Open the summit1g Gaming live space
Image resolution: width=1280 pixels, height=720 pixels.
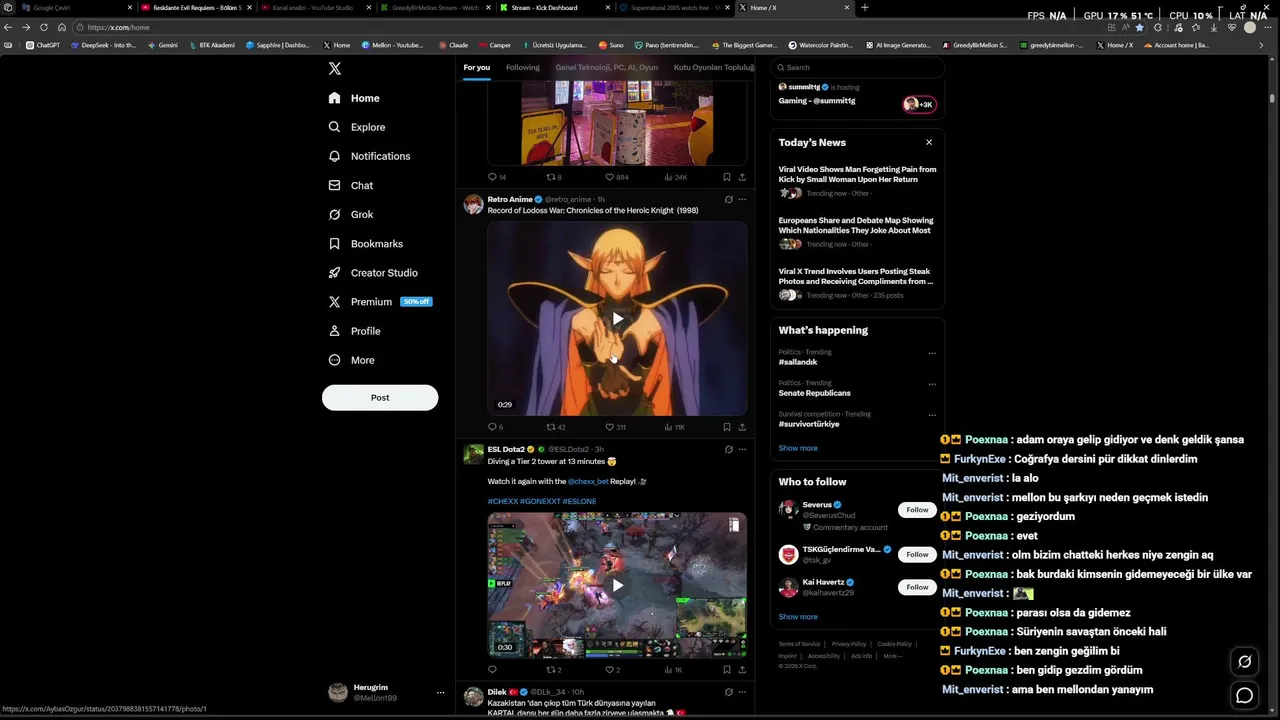(857, 95)
